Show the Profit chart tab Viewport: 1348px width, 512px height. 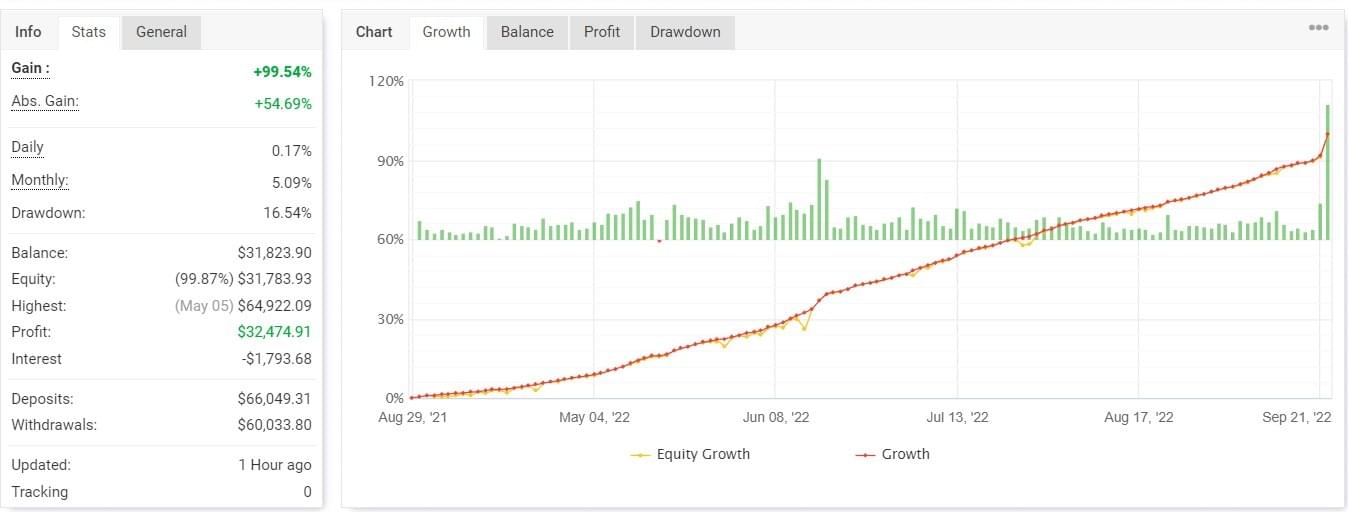602,32
